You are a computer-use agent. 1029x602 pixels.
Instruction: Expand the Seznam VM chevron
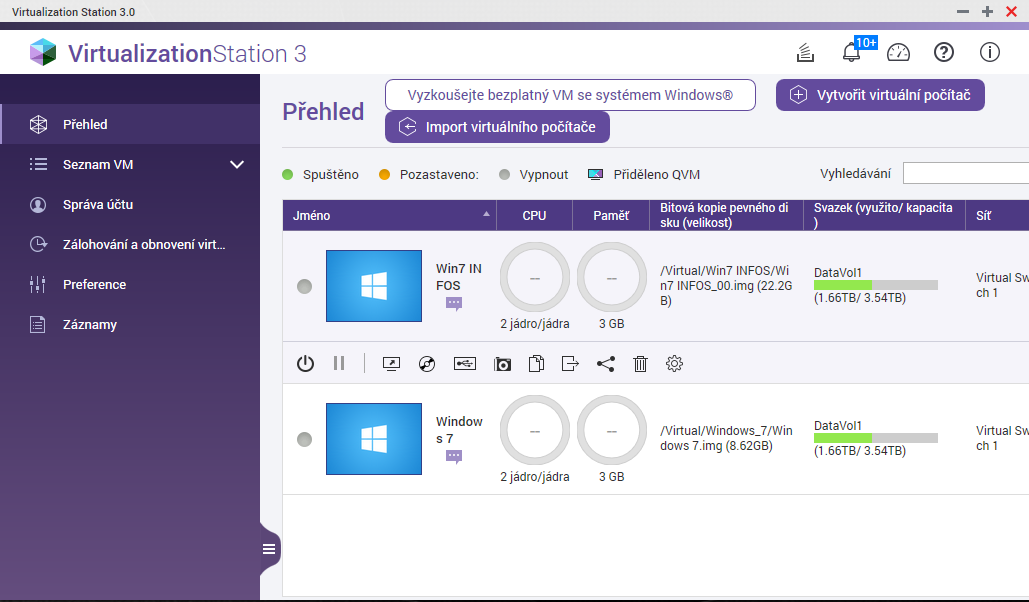tap(237, 164)
